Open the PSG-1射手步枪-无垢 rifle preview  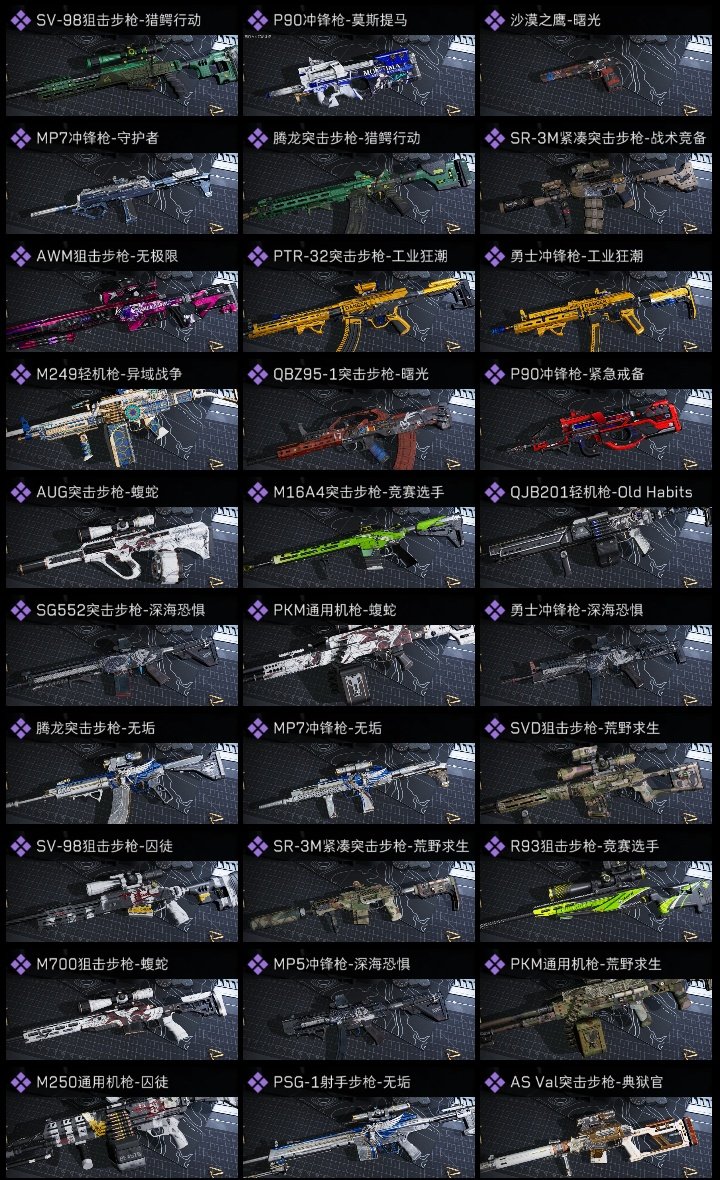click(x=359, y=1137)
